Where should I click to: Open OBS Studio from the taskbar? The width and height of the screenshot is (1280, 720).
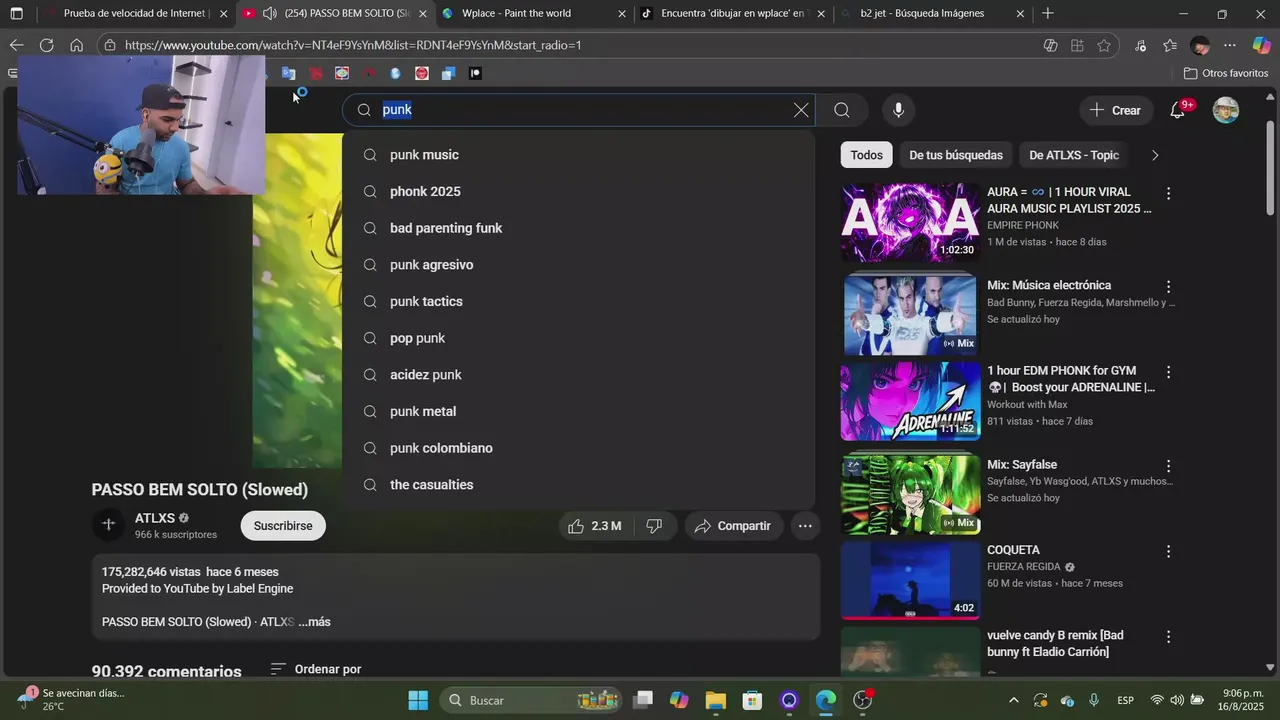click(863, 700)
